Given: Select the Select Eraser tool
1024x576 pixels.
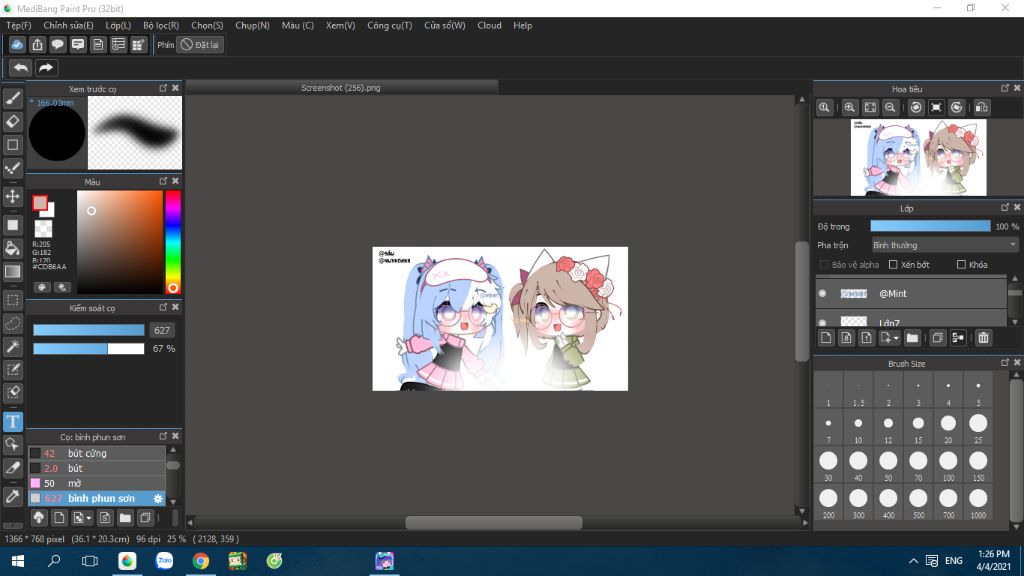Looking at the screenshot, I should pos(12,392).
